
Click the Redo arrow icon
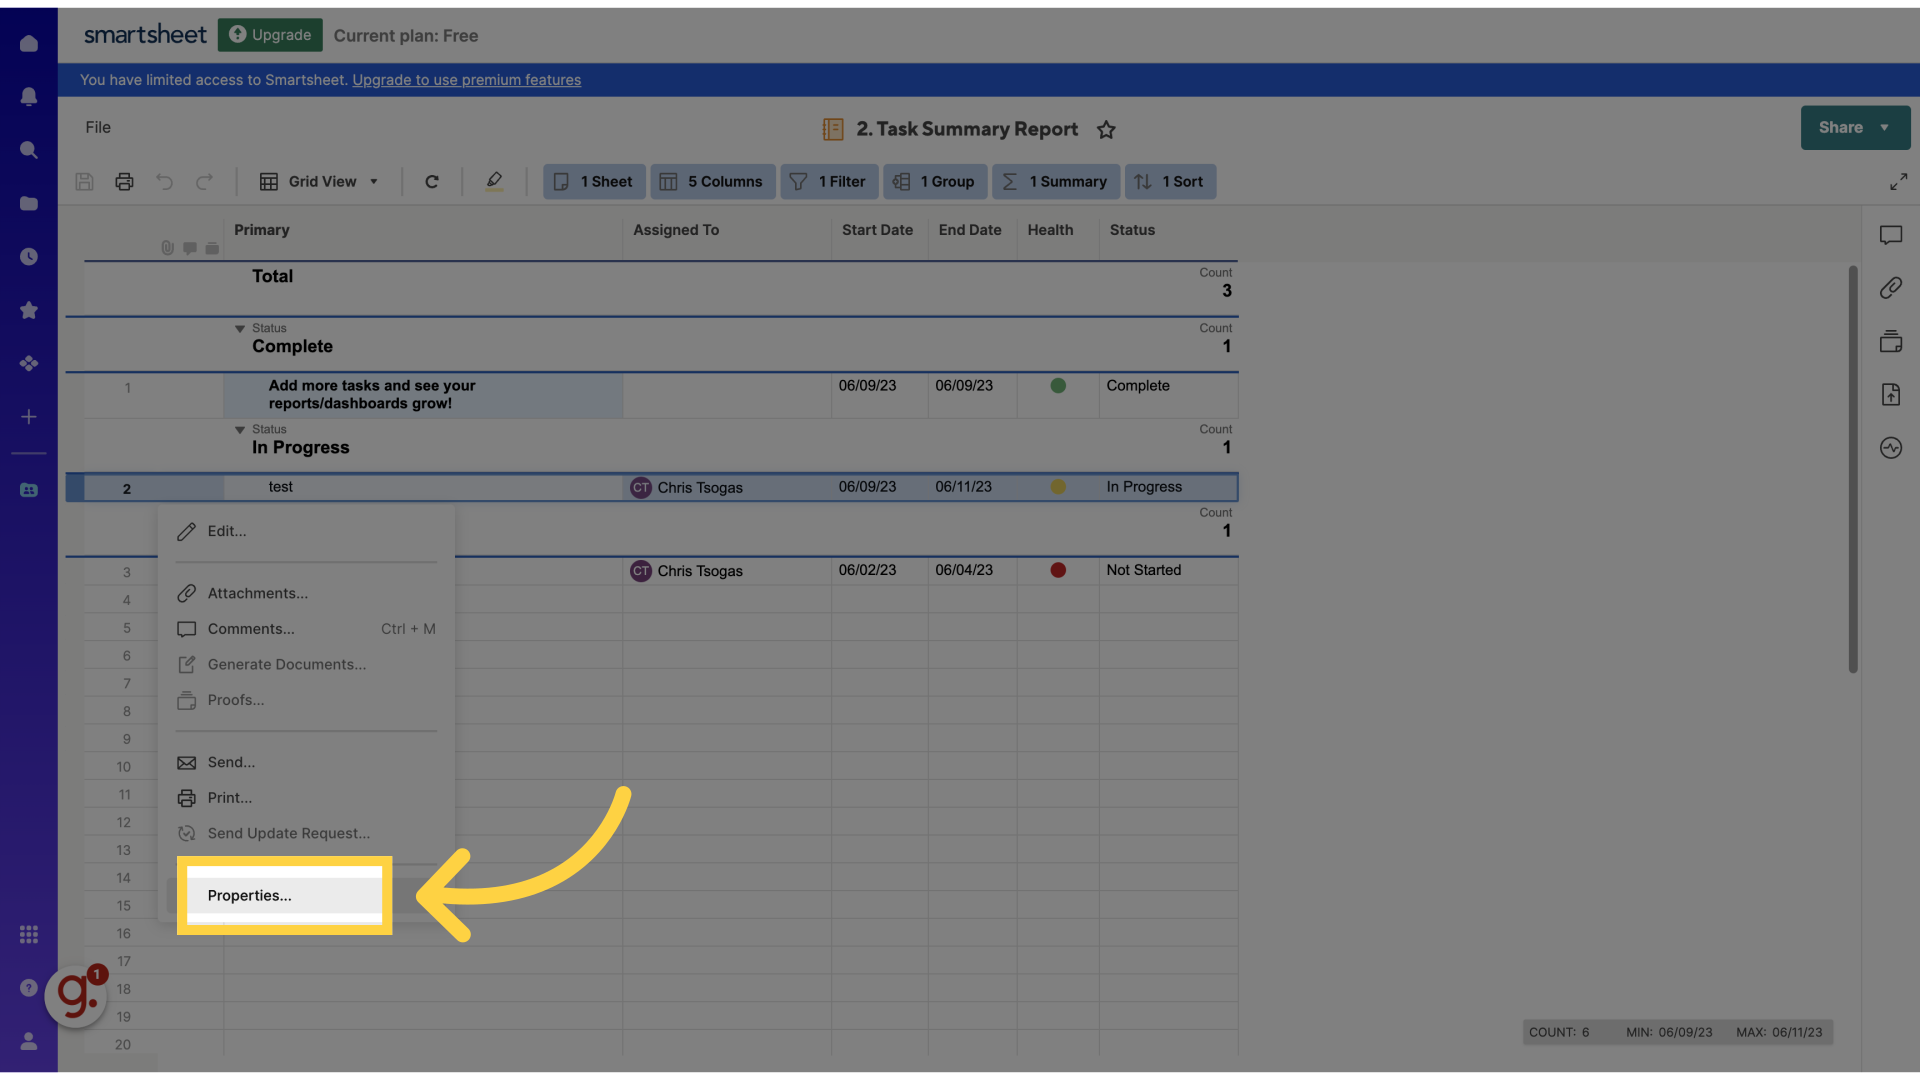coord(204,181)
